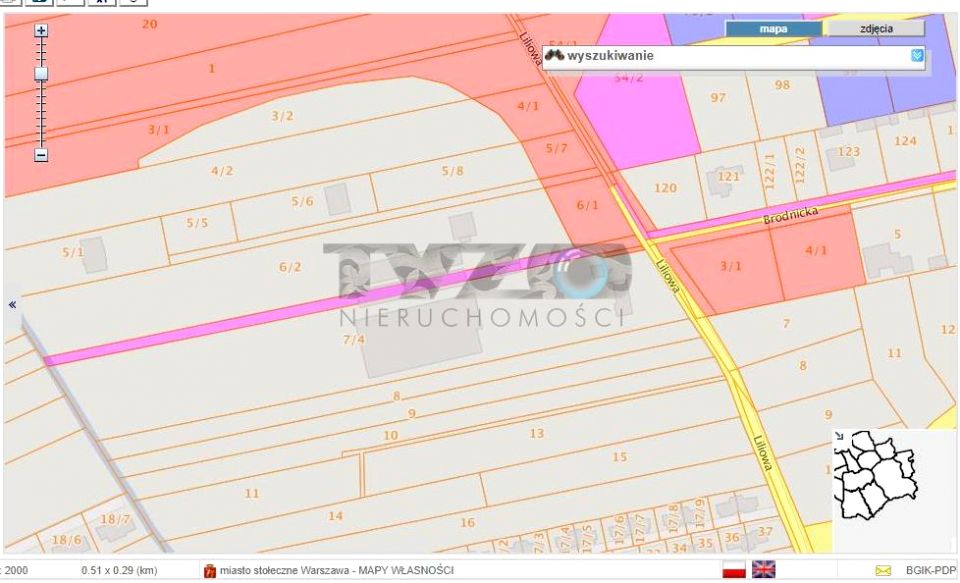960x583 pixels.
Task: Click the zoom level slider handle
Action: click(x=41, y=74)
